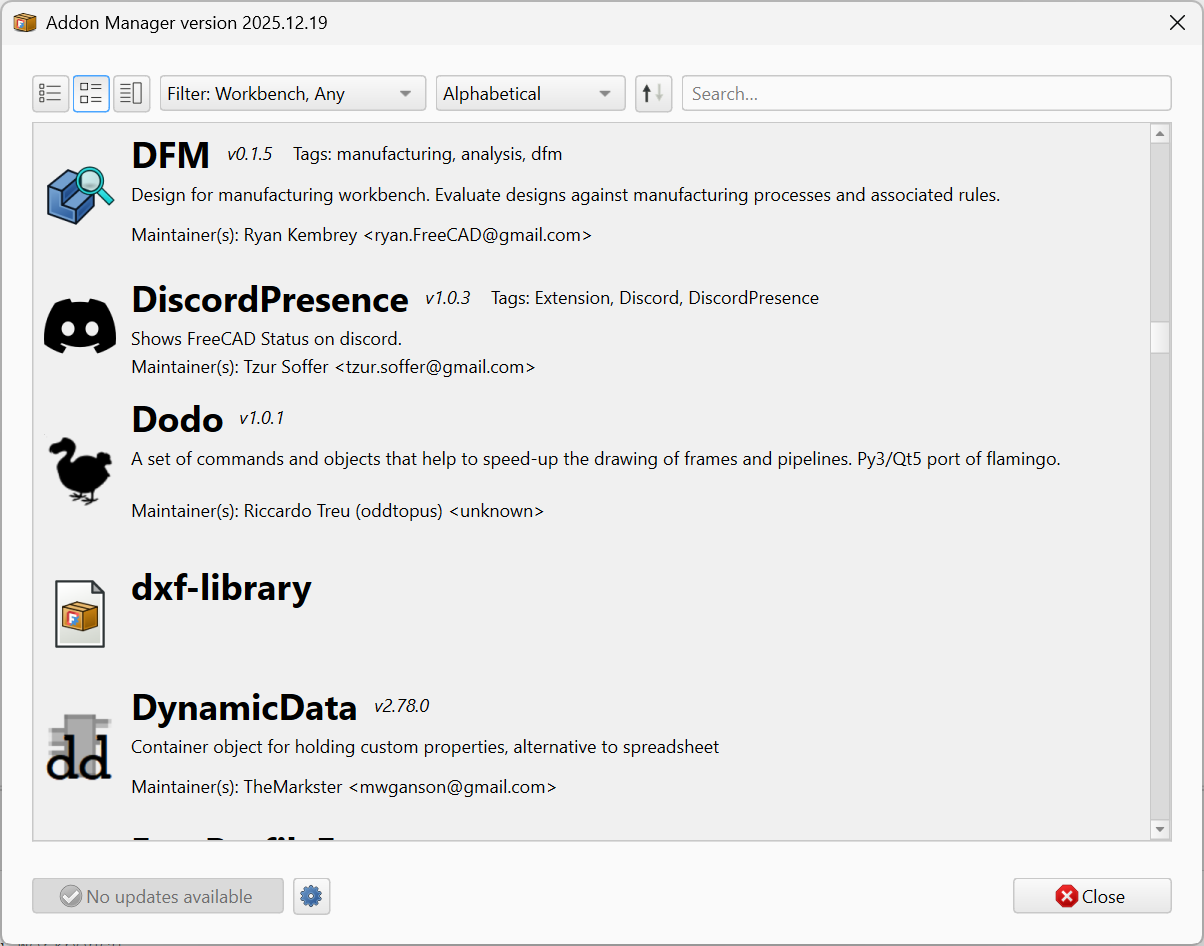Click the DynamicData version v2.78.0 label
The width and height of the screenshot is (1204, 946).
coord(402,706)
